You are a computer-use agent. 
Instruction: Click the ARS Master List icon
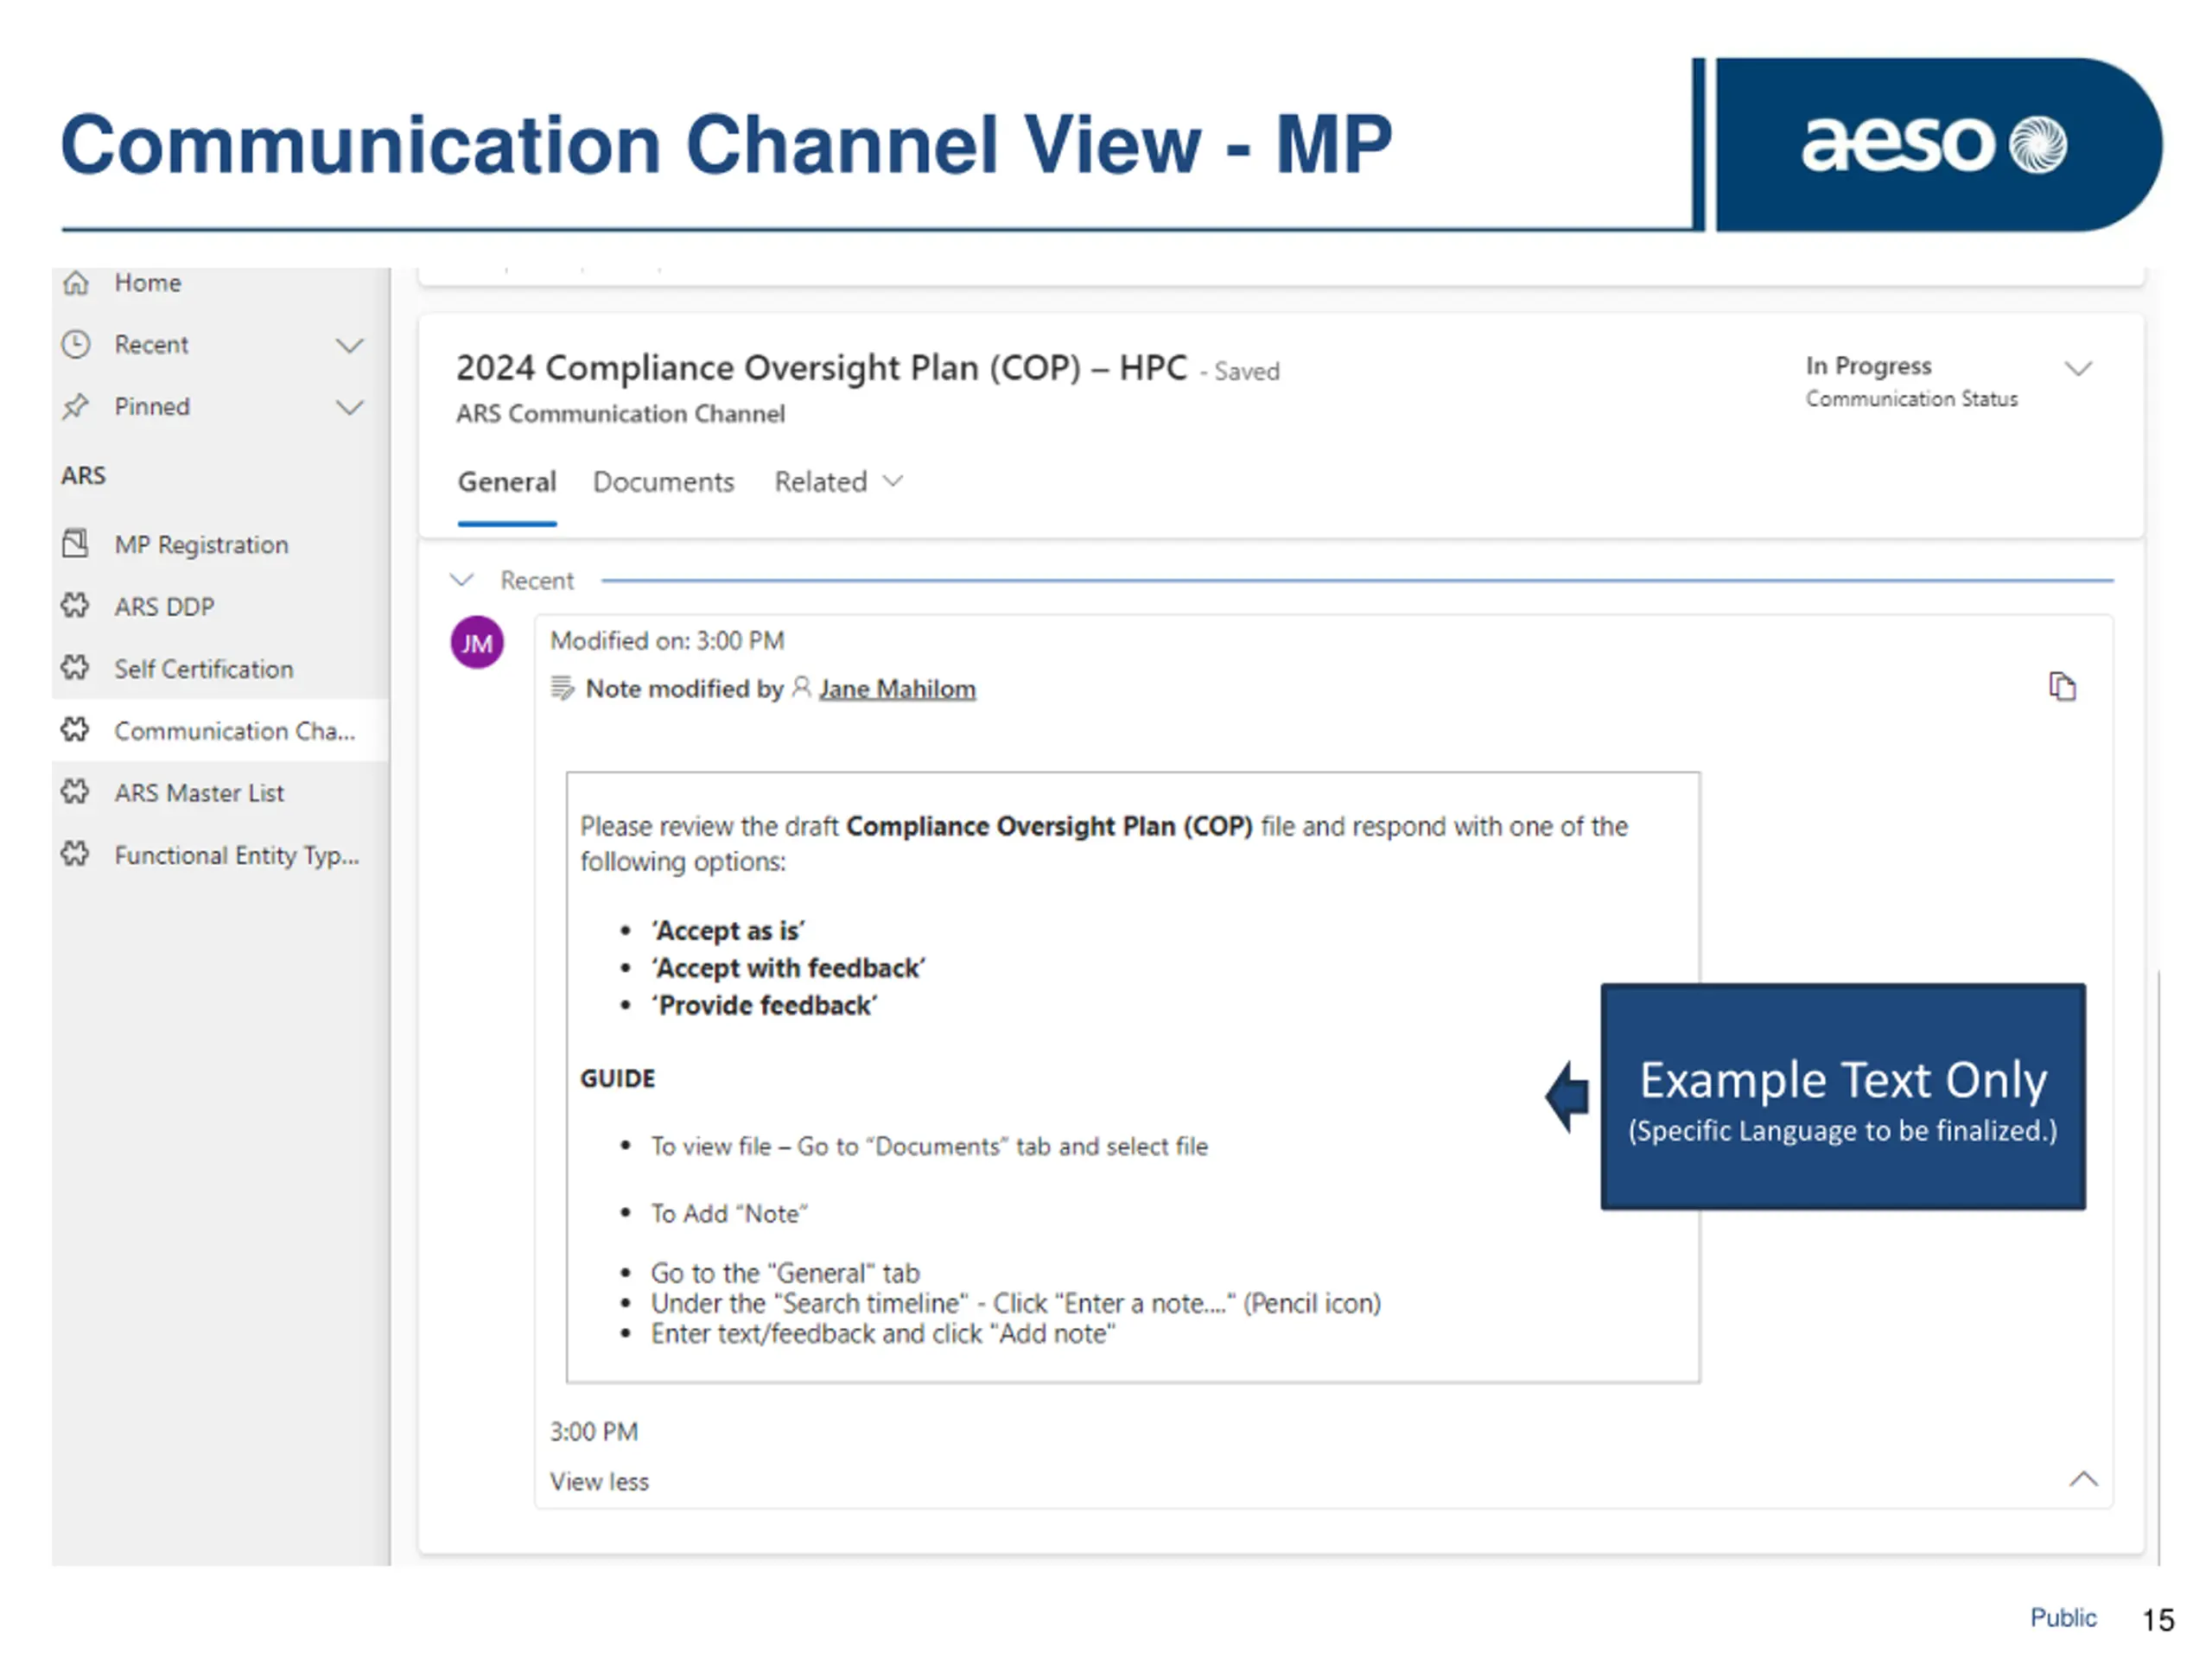click(76, 792)
